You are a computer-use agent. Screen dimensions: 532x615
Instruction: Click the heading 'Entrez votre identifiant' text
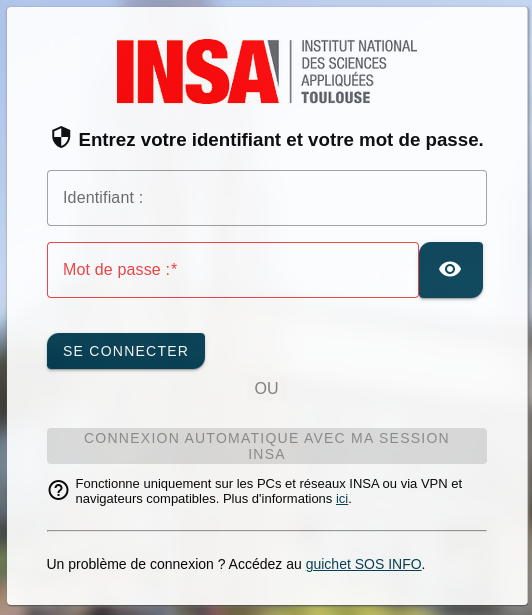tap(281, 140)
